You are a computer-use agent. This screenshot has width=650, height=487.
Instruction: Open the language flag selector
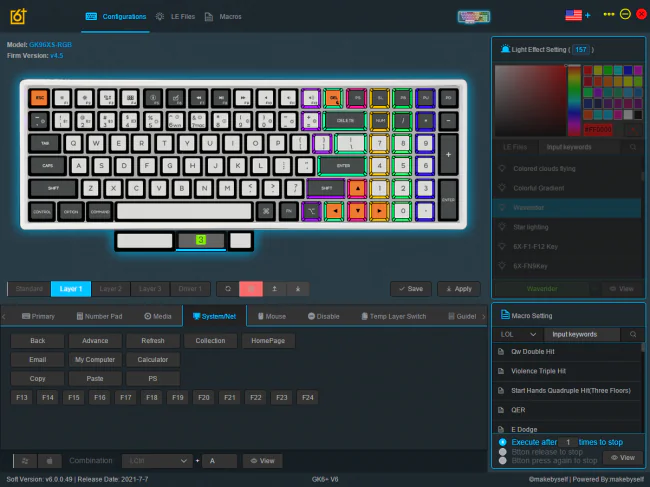pos(573,15)
